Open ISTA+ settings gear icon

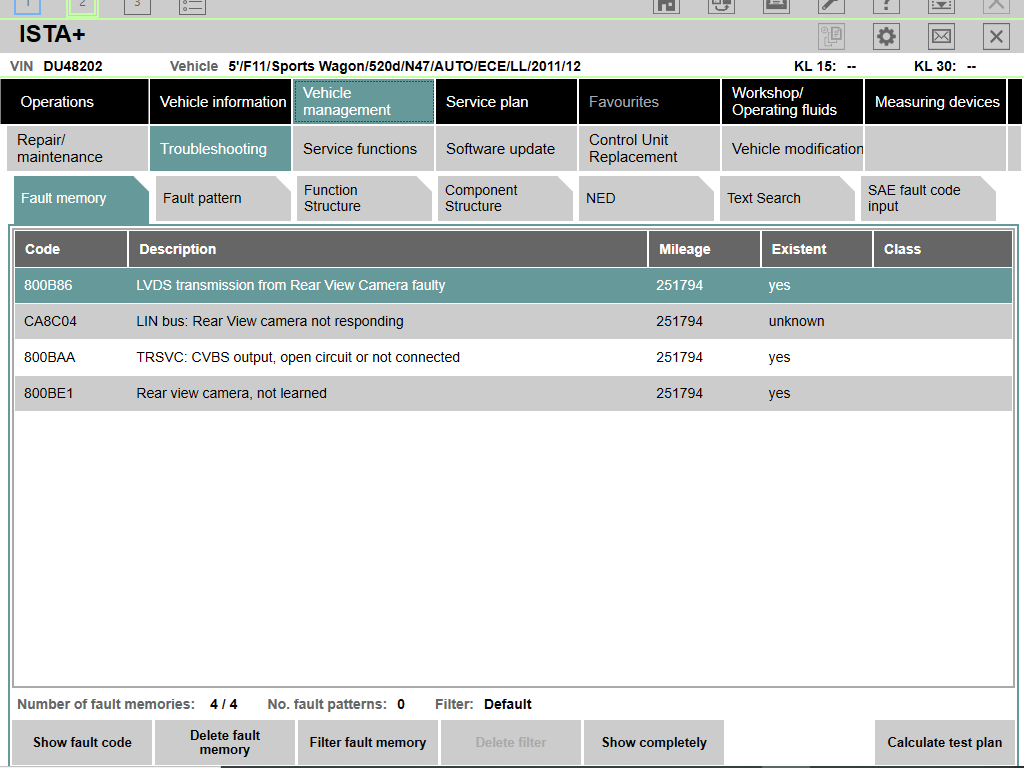886,36
